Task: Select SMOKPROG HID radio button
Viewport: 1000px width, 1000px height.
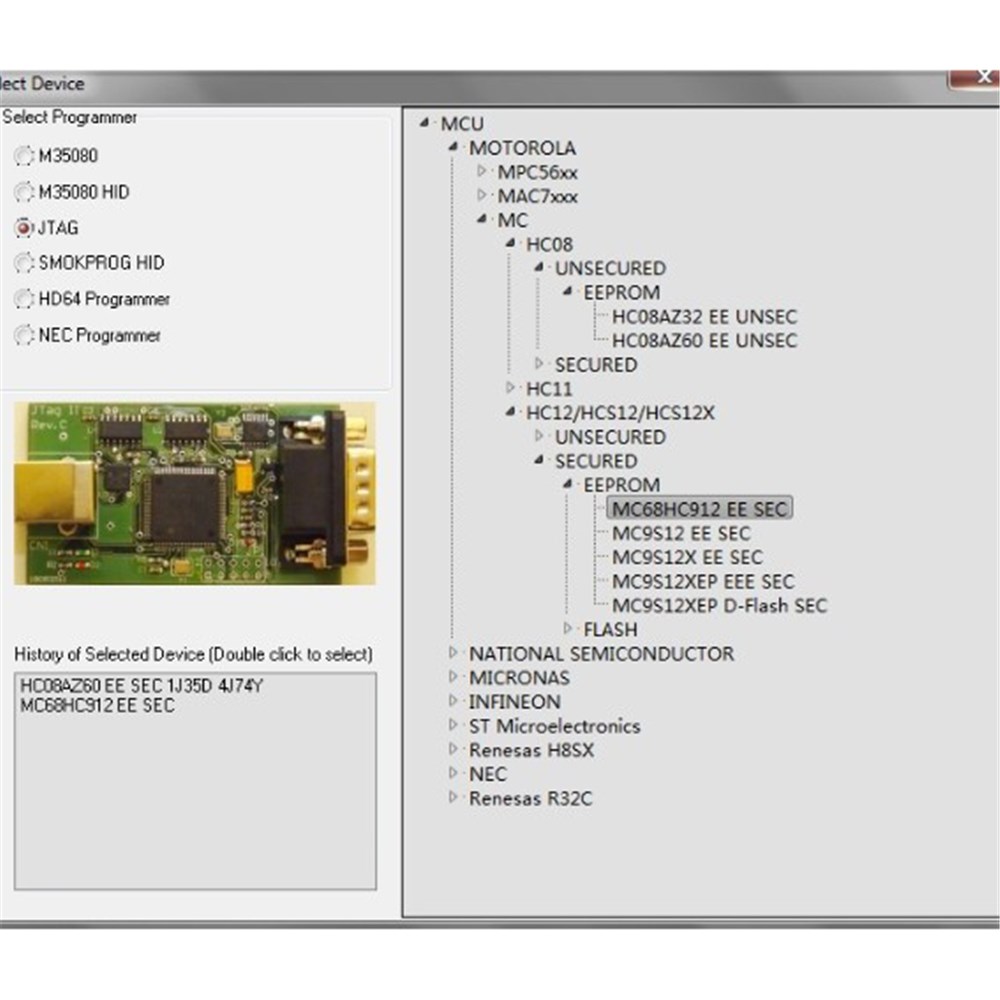Action: [23, 264]
